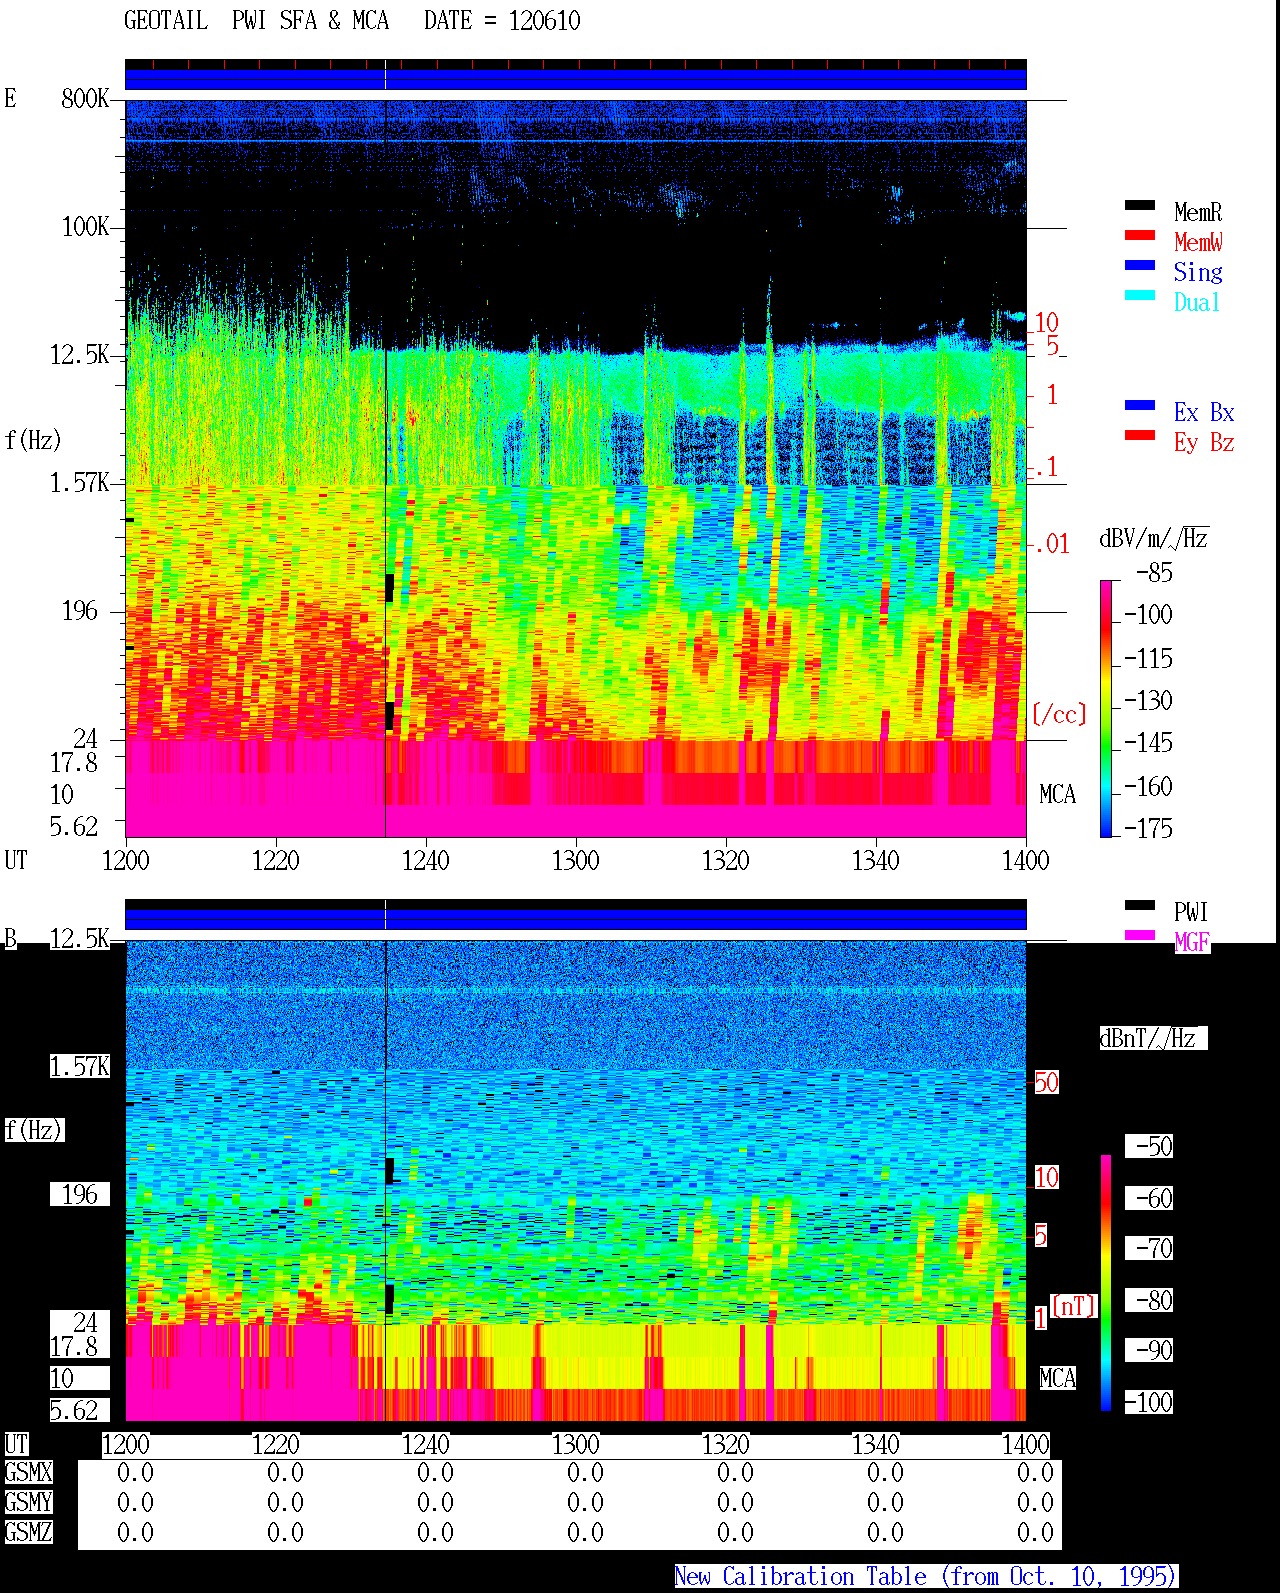The image size is (1280, 1593).
Task: Click the dBnT/√Hz color scale bar
Action: point(1106,1283)
